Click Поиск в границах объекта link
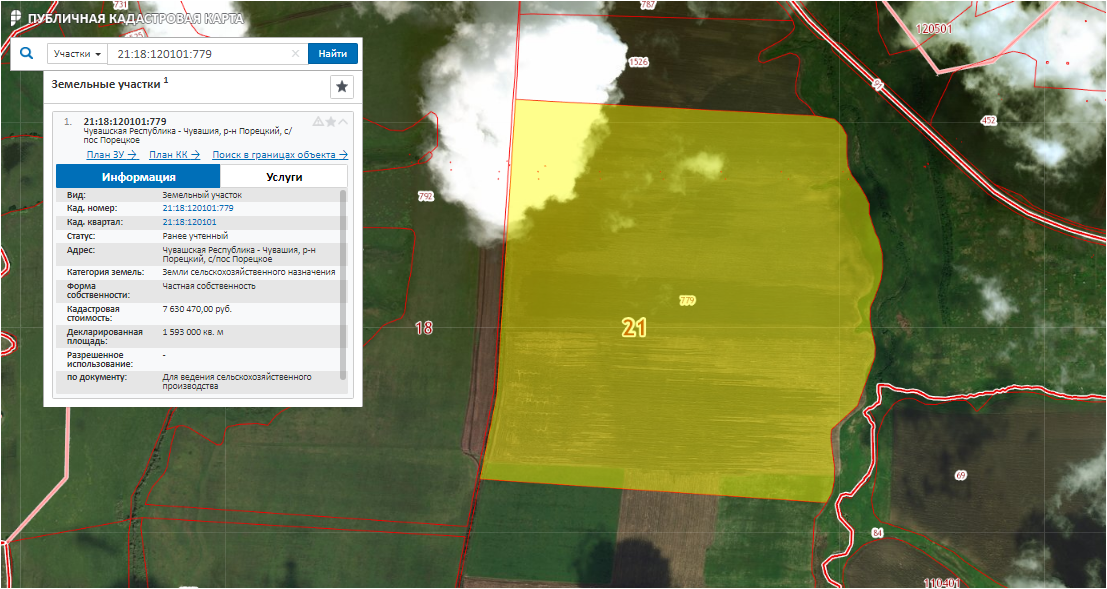Viewport: 1107px width, 589px height. (279, 155)
